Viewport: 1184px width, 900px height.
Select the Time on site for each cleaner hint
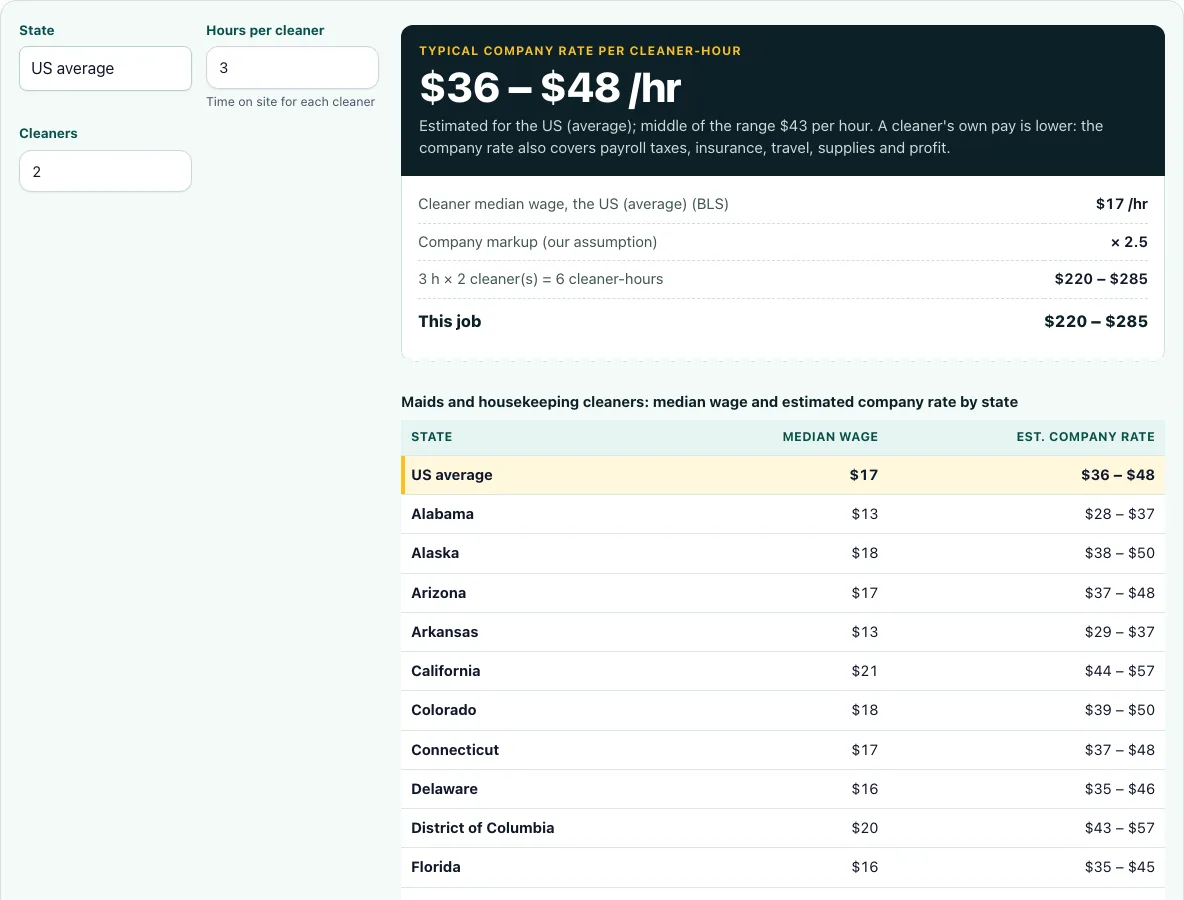pos(291,102)
